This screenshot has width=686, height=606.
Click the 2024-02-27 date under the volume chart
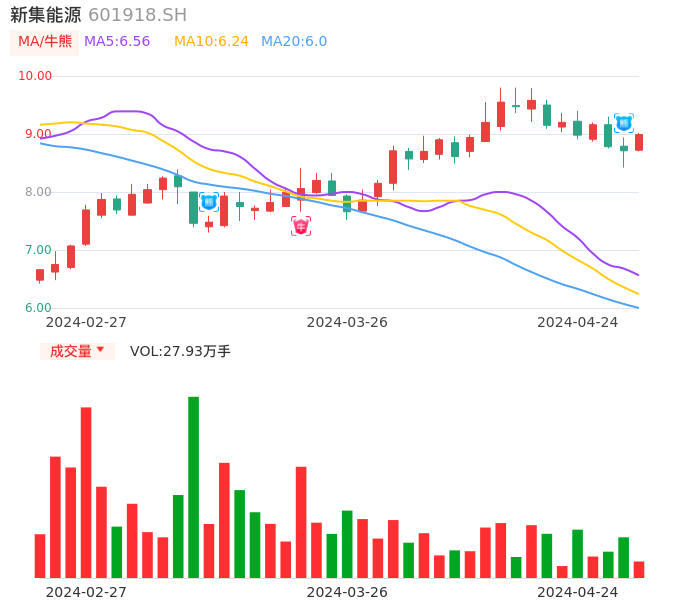click(86, 592)
